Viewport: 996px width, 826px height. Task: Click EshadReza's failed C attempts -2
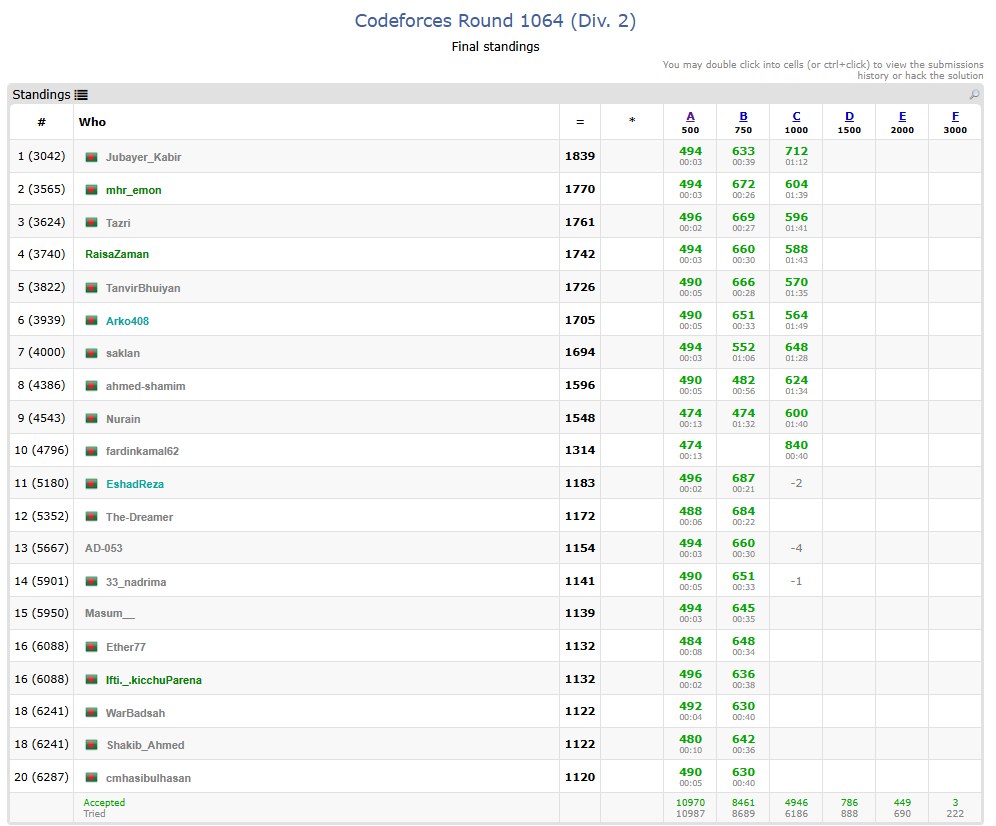(x=796, y=484)
